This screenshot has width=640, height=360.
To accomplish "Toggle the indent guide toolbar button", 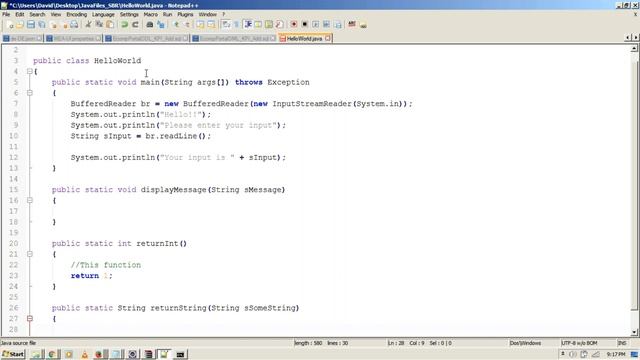I will (x=247, y=25).
